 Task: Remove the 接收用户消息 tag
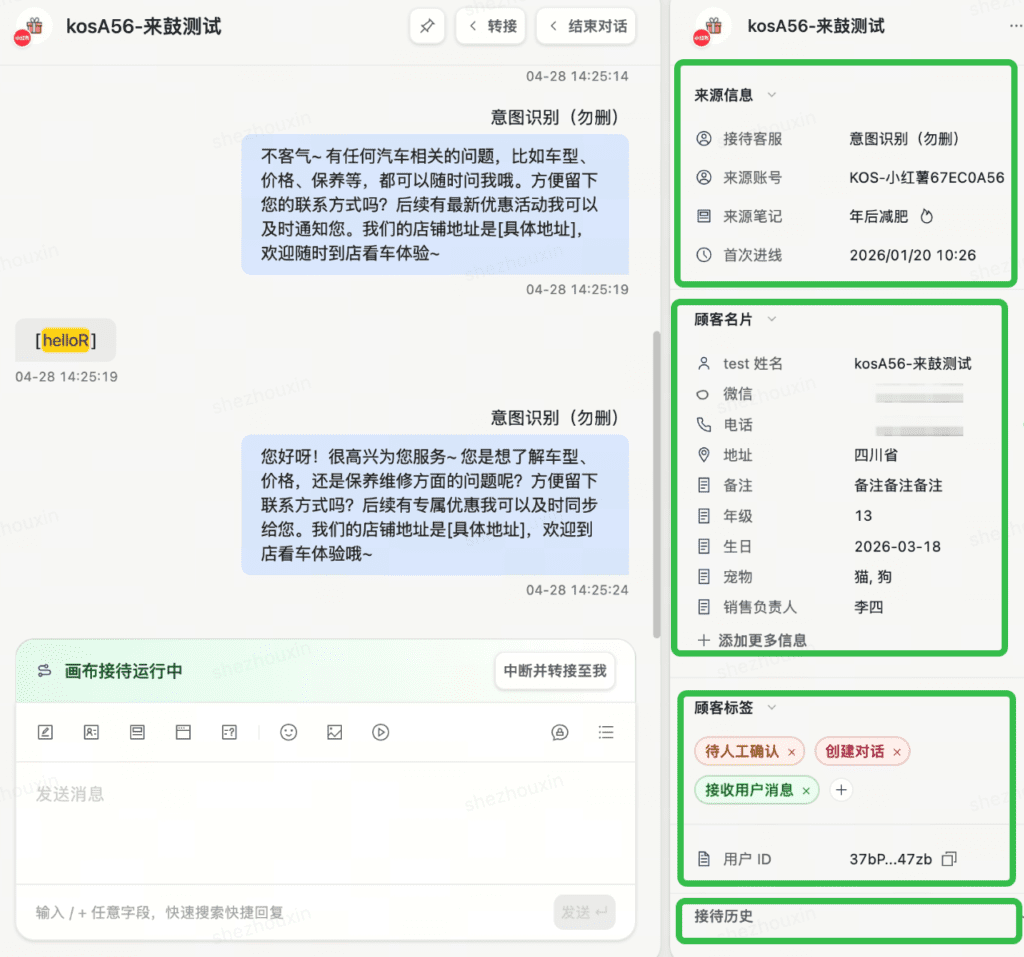click(x=806, y=791)
